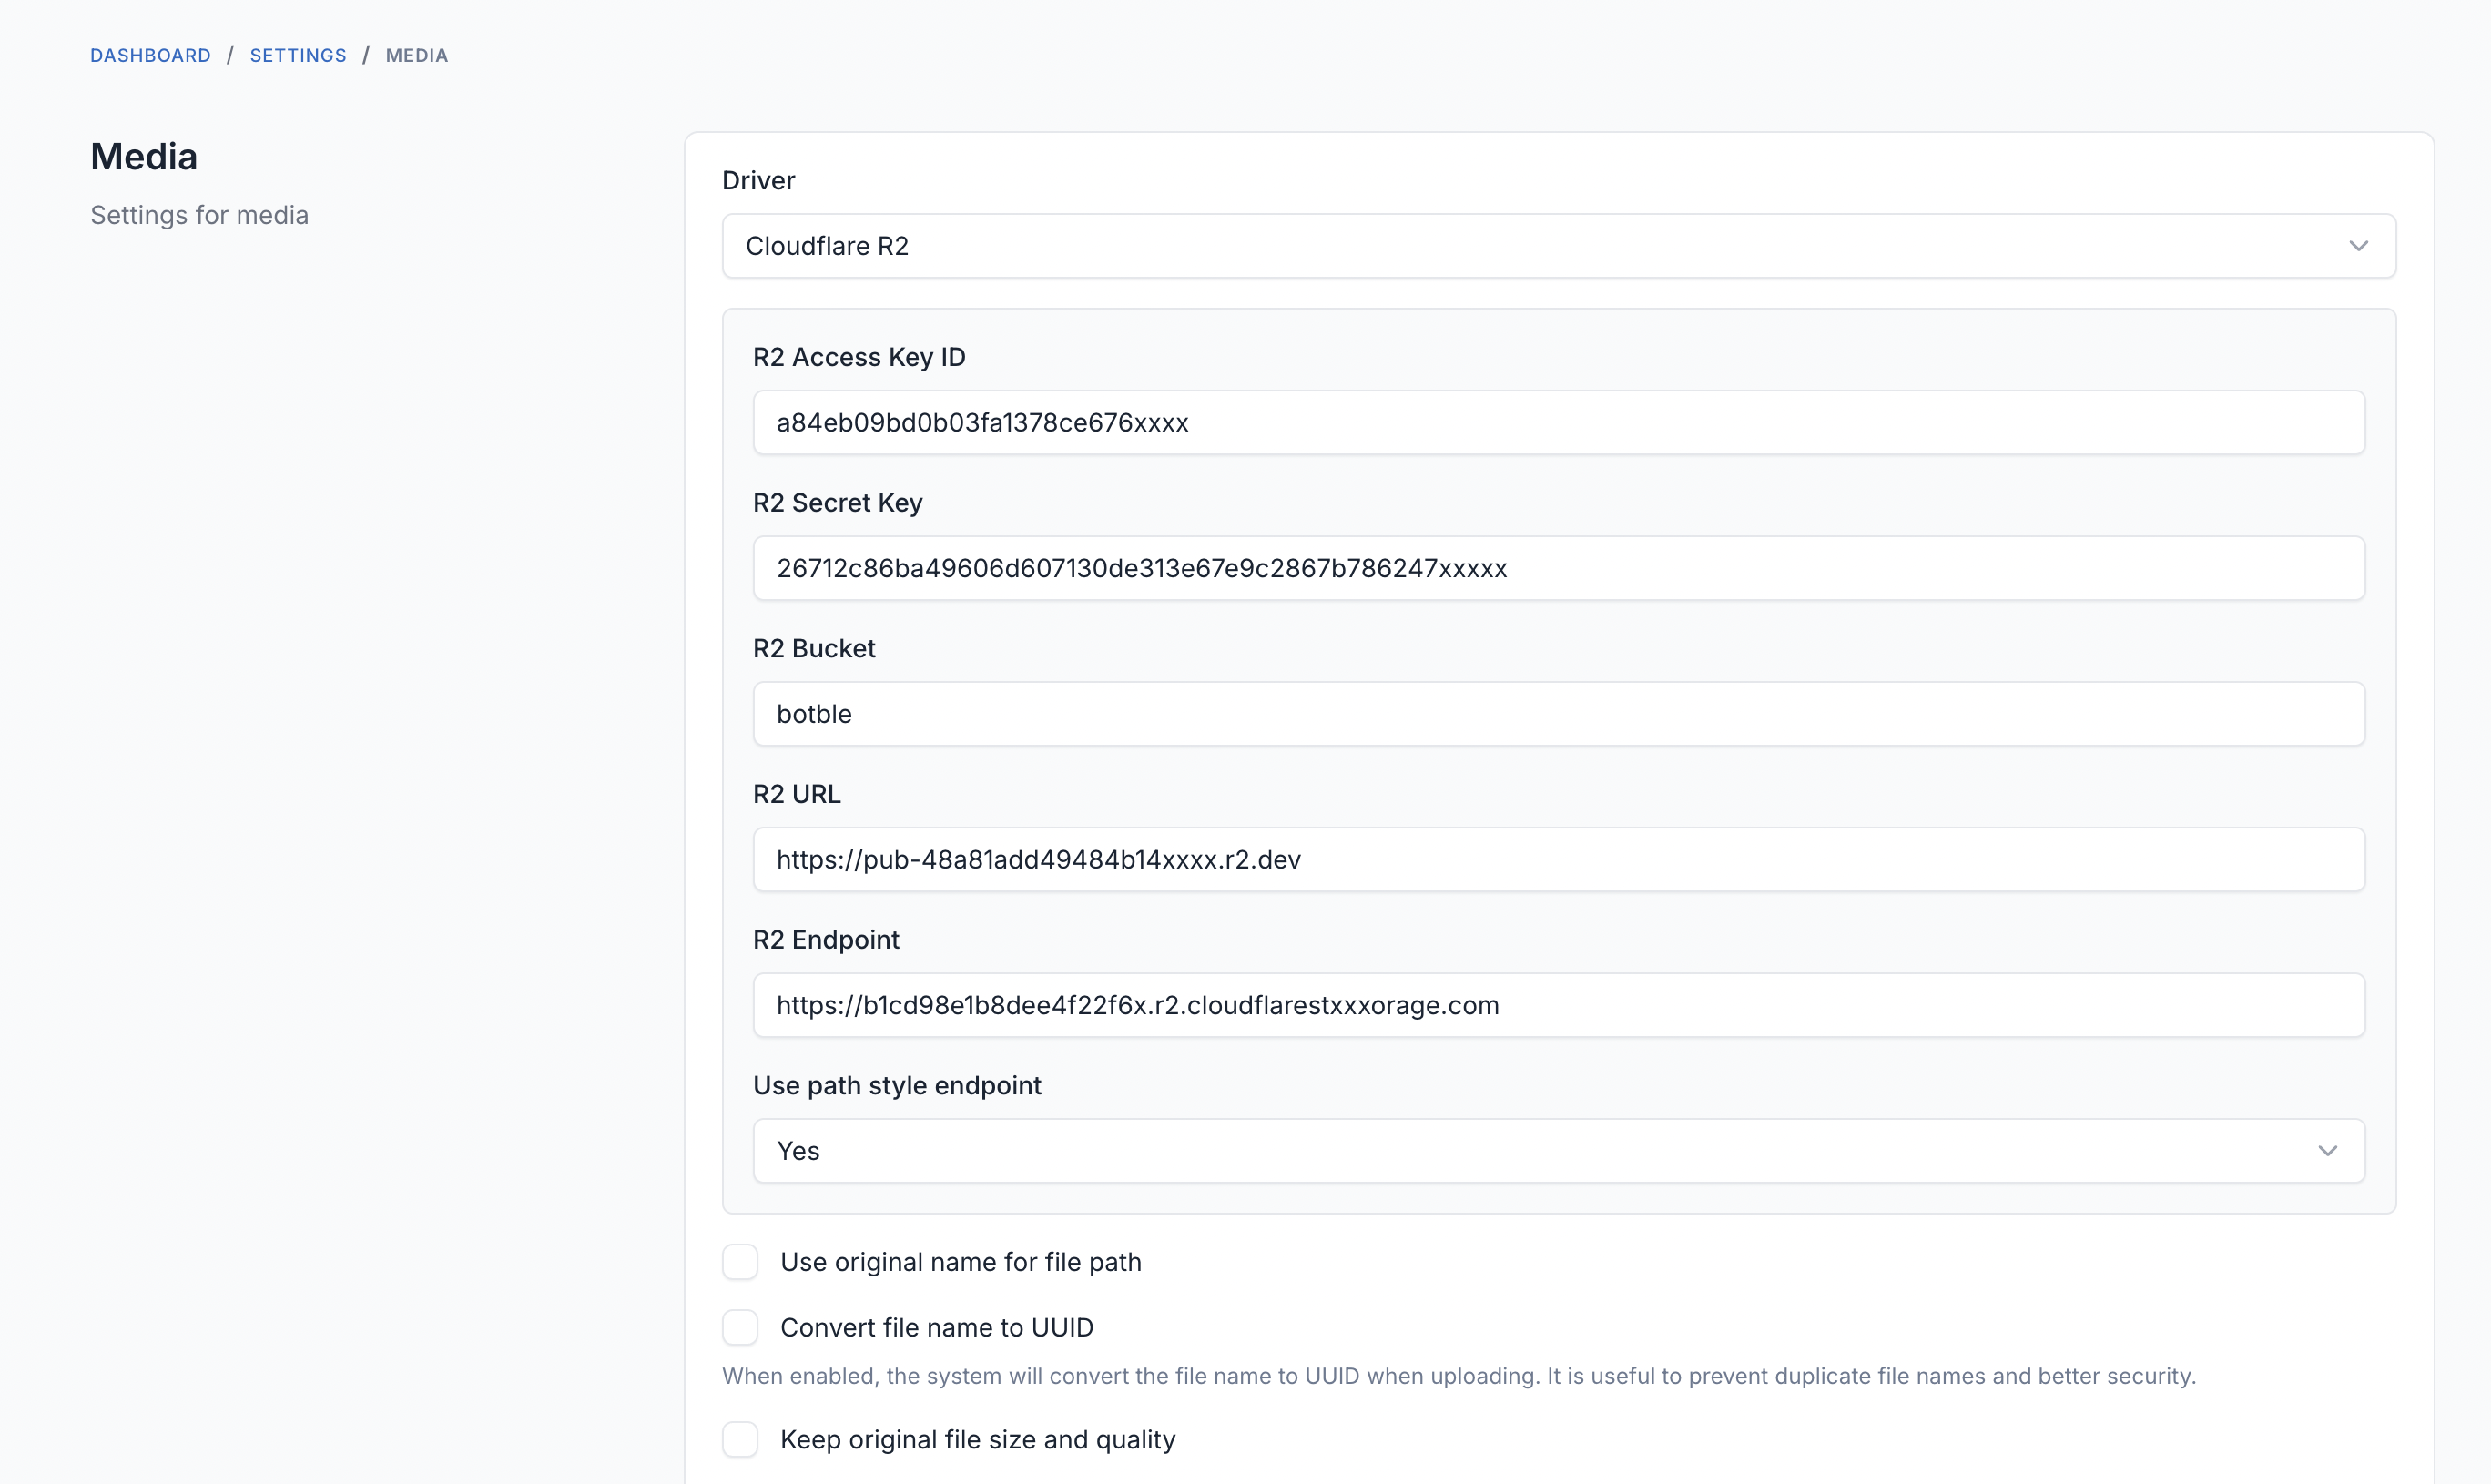Click the "Yes" path style value
Screen dimensions: 2491x1484
(797, 1150)
